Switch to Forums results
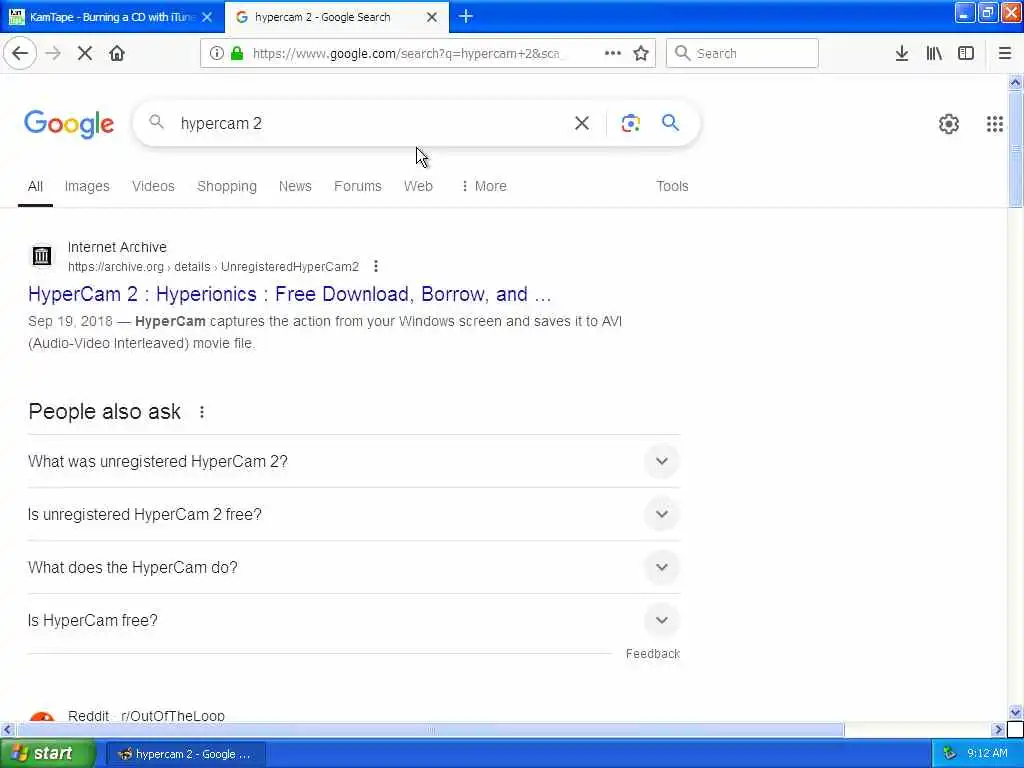The height and width of the screenshot is (768, 1024). (x=357, y=186)
